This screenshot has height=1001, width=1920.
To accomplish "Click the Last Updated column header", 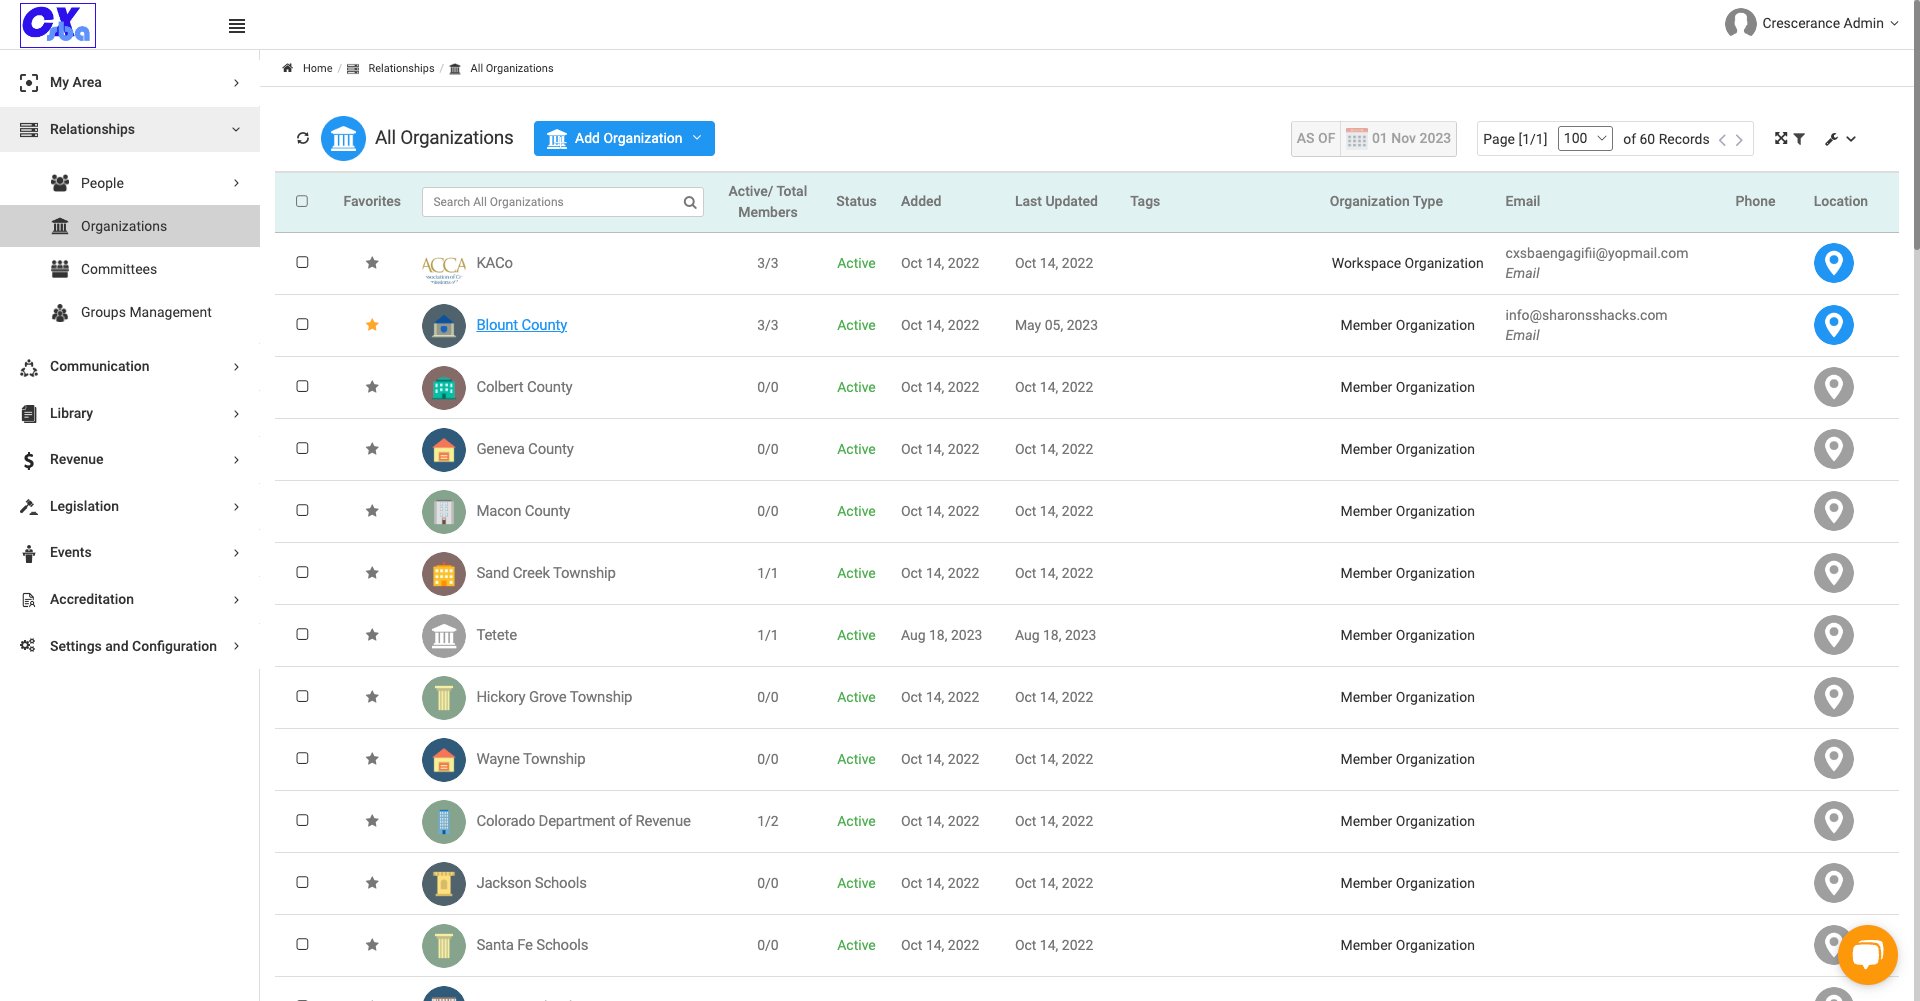I will point(1056,201).
